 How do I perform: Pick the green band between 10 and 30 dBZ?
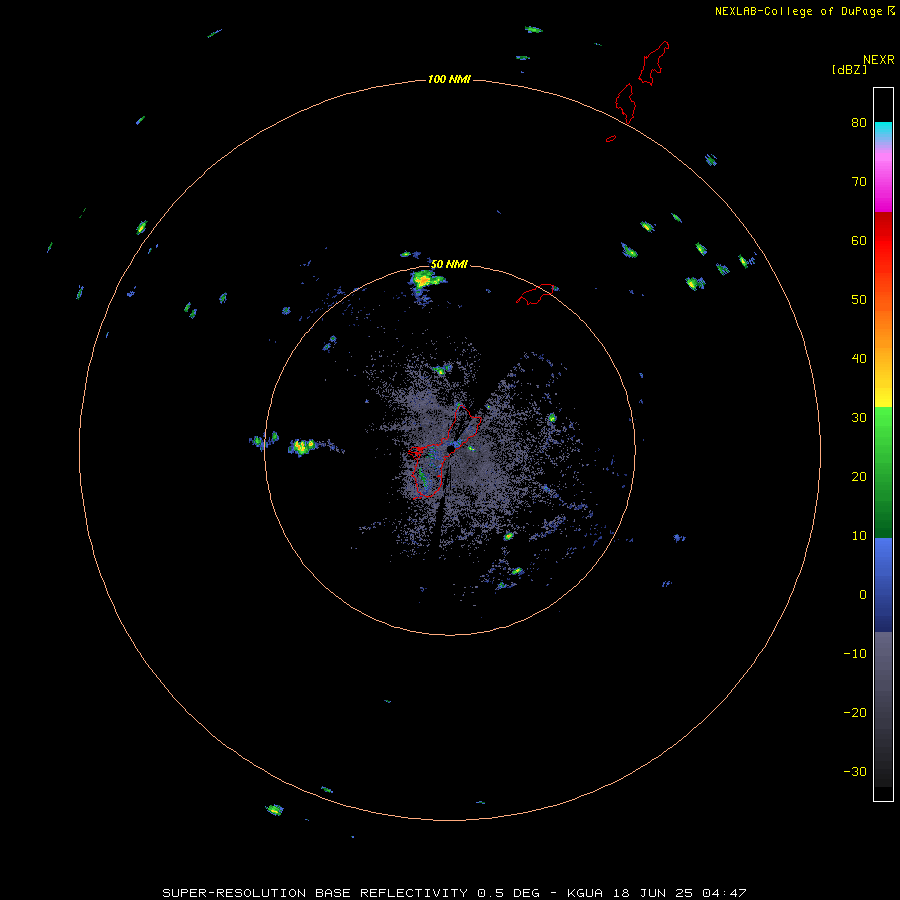(x=883, y=472)
